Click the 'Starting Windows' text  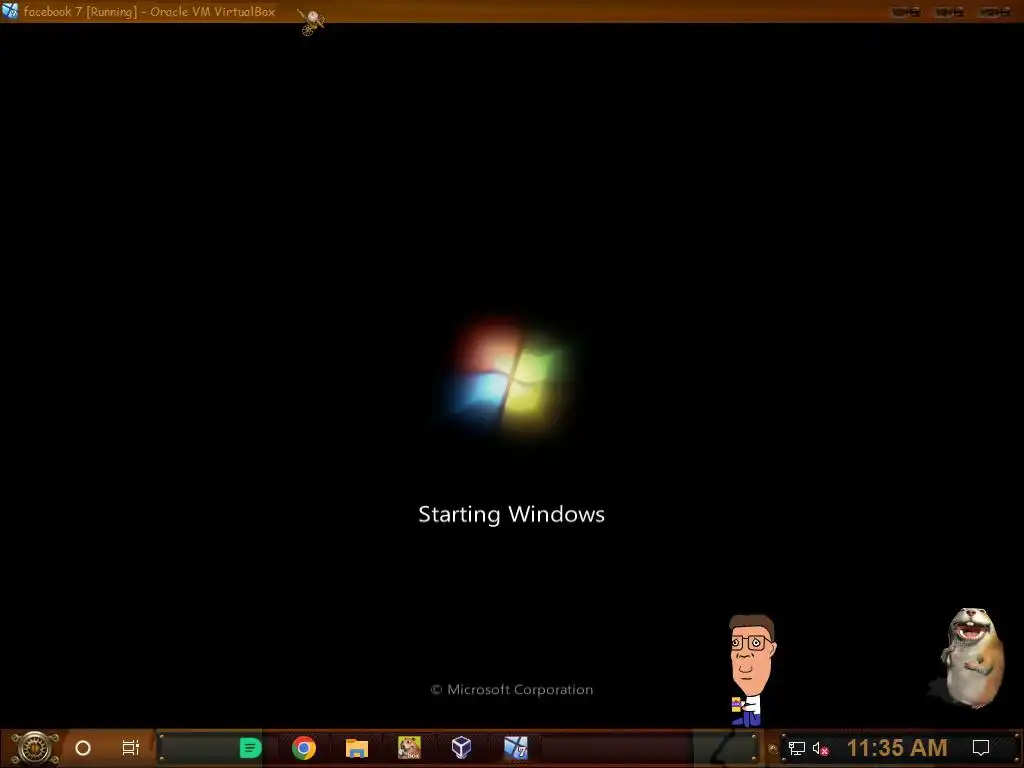[511, 515]
